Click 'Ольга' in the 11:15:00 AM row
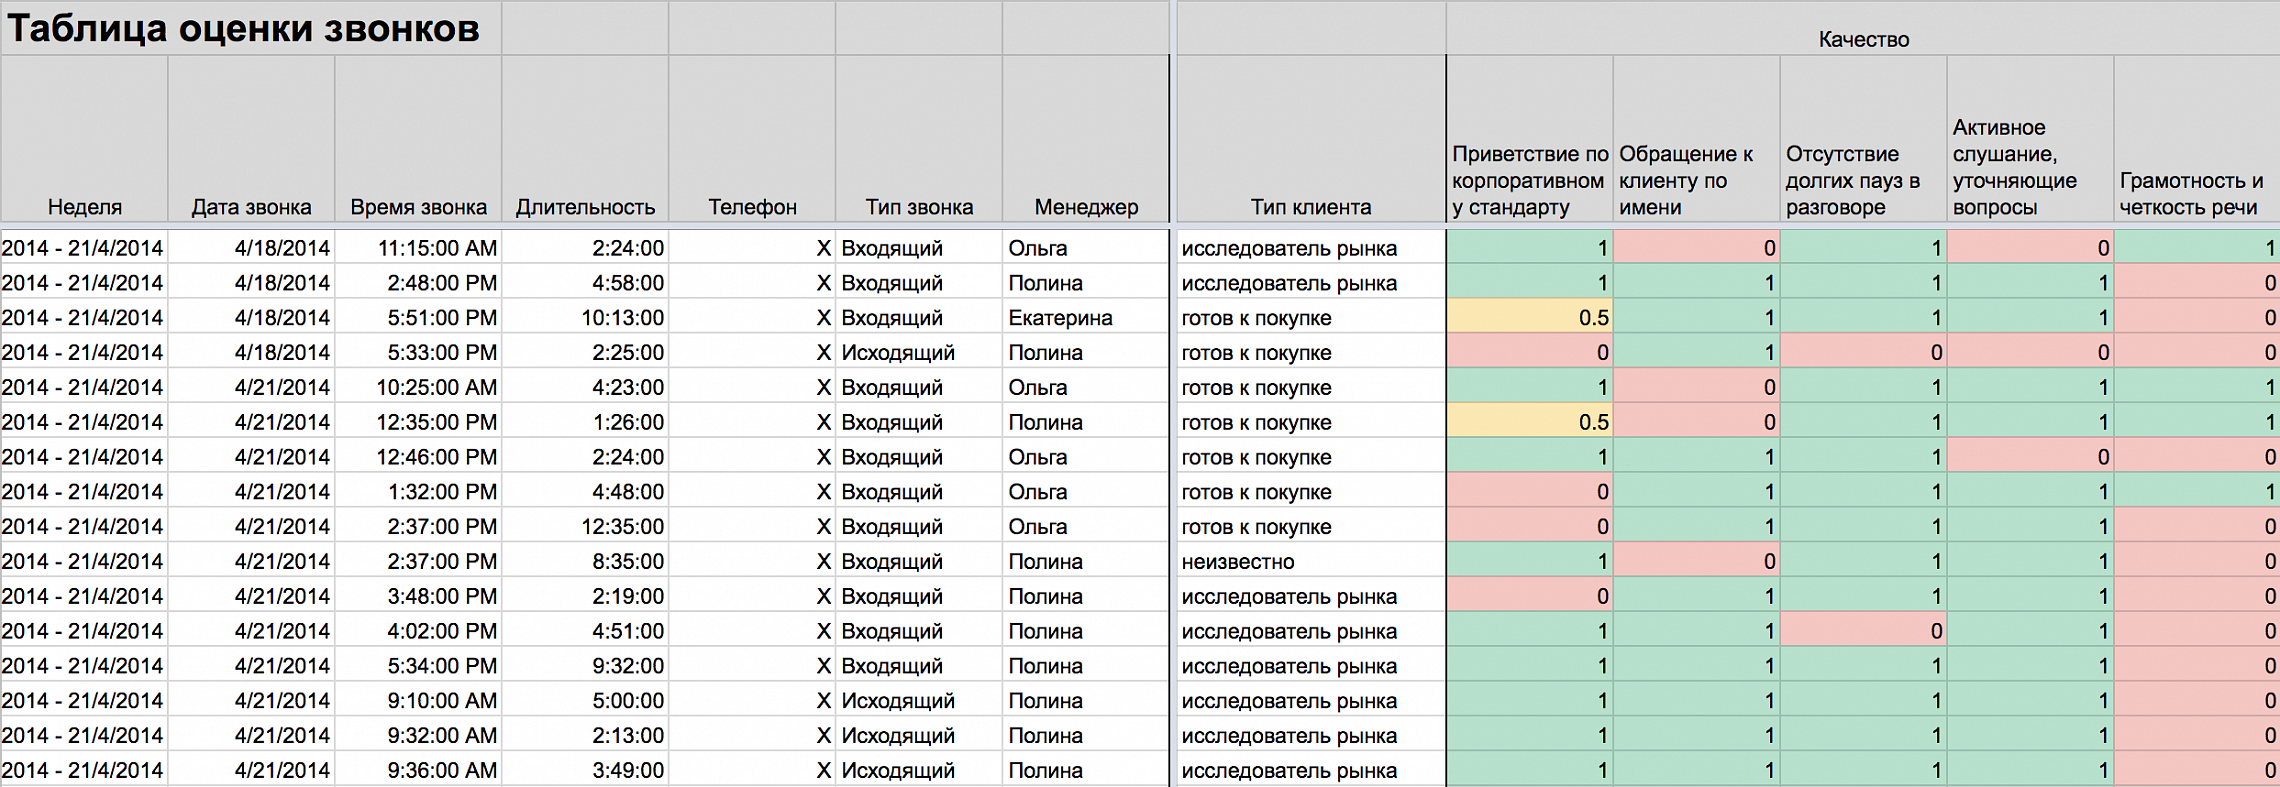Viewport: 2280px width, 787px height. [1086, 248]
